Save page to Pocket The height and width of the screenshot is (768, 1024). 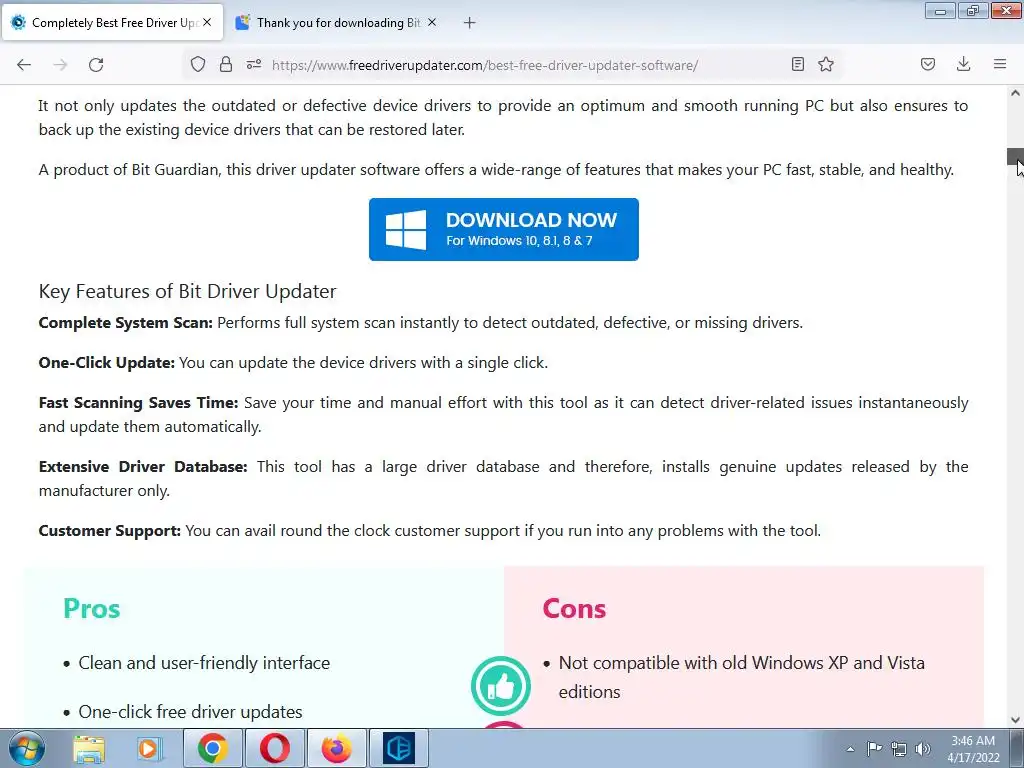click(928, 64)
